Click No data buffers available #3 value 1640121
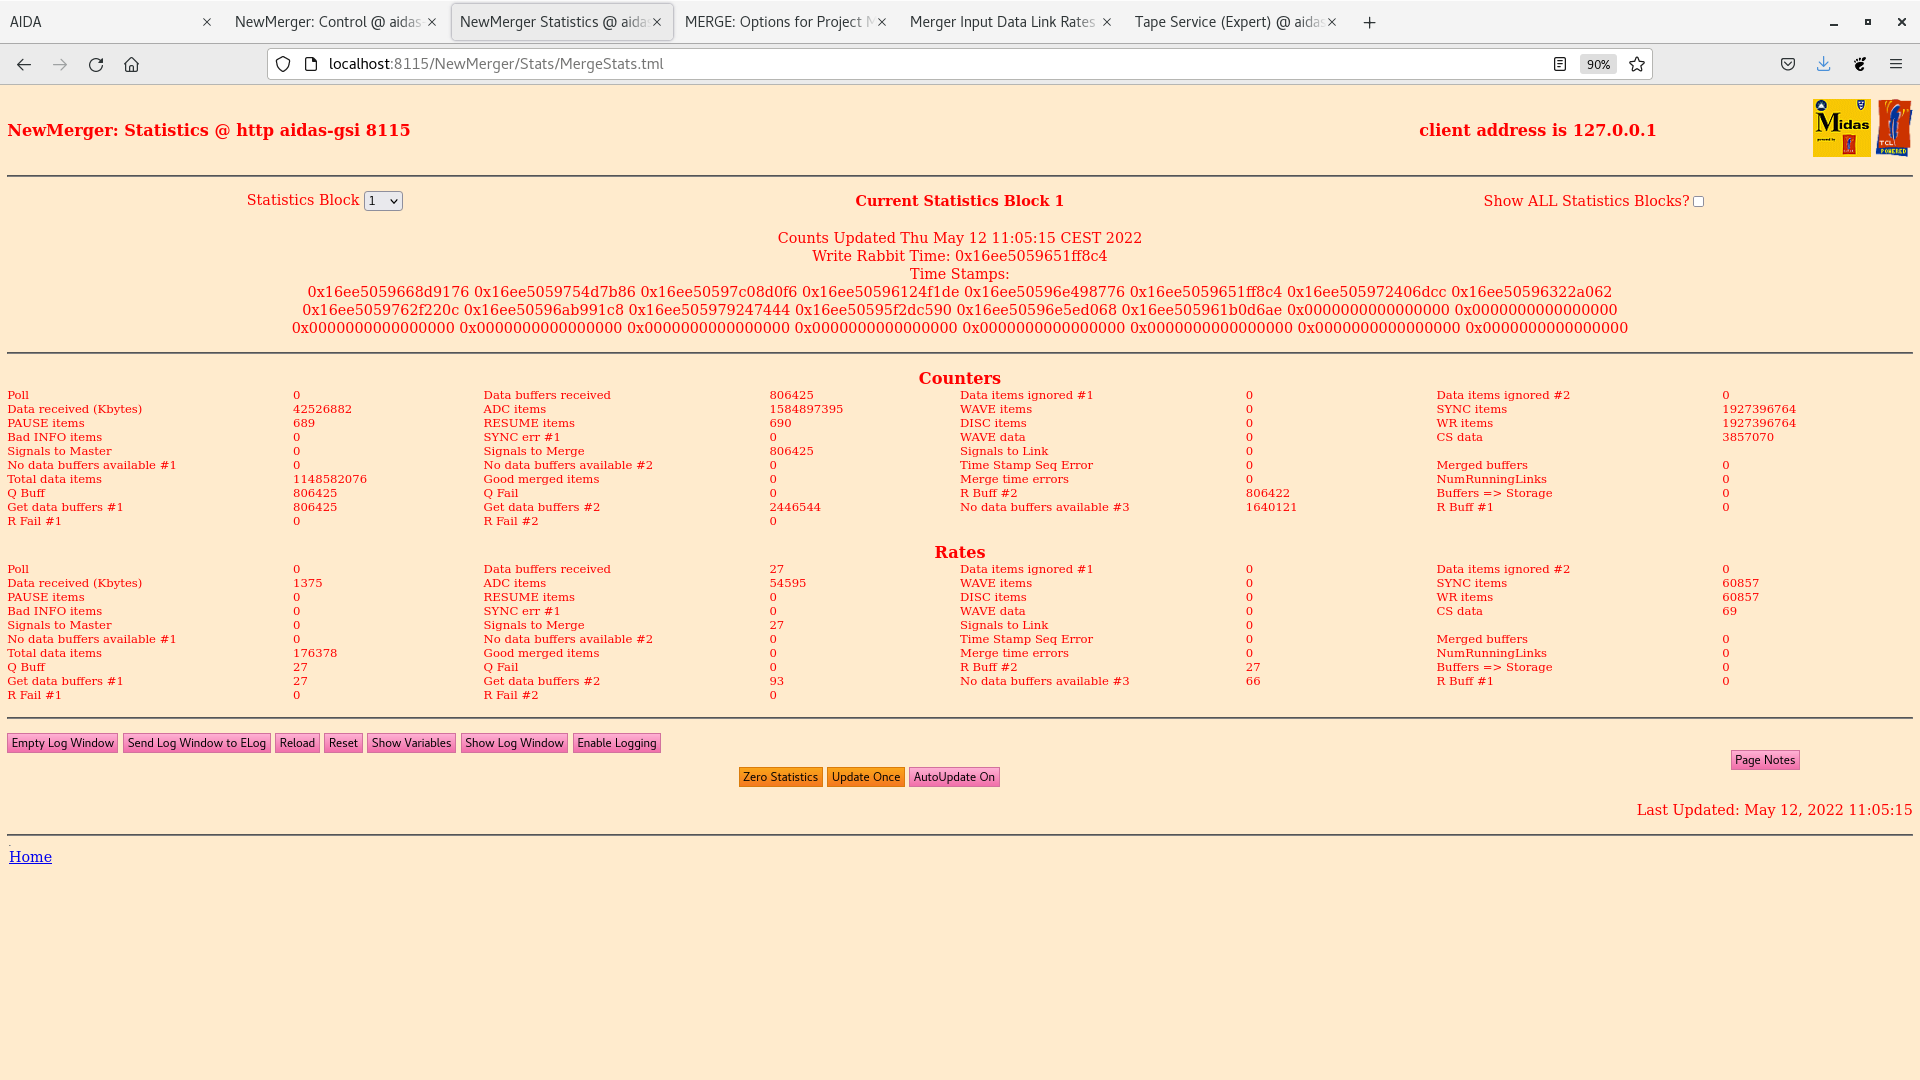 point(1271,507)
